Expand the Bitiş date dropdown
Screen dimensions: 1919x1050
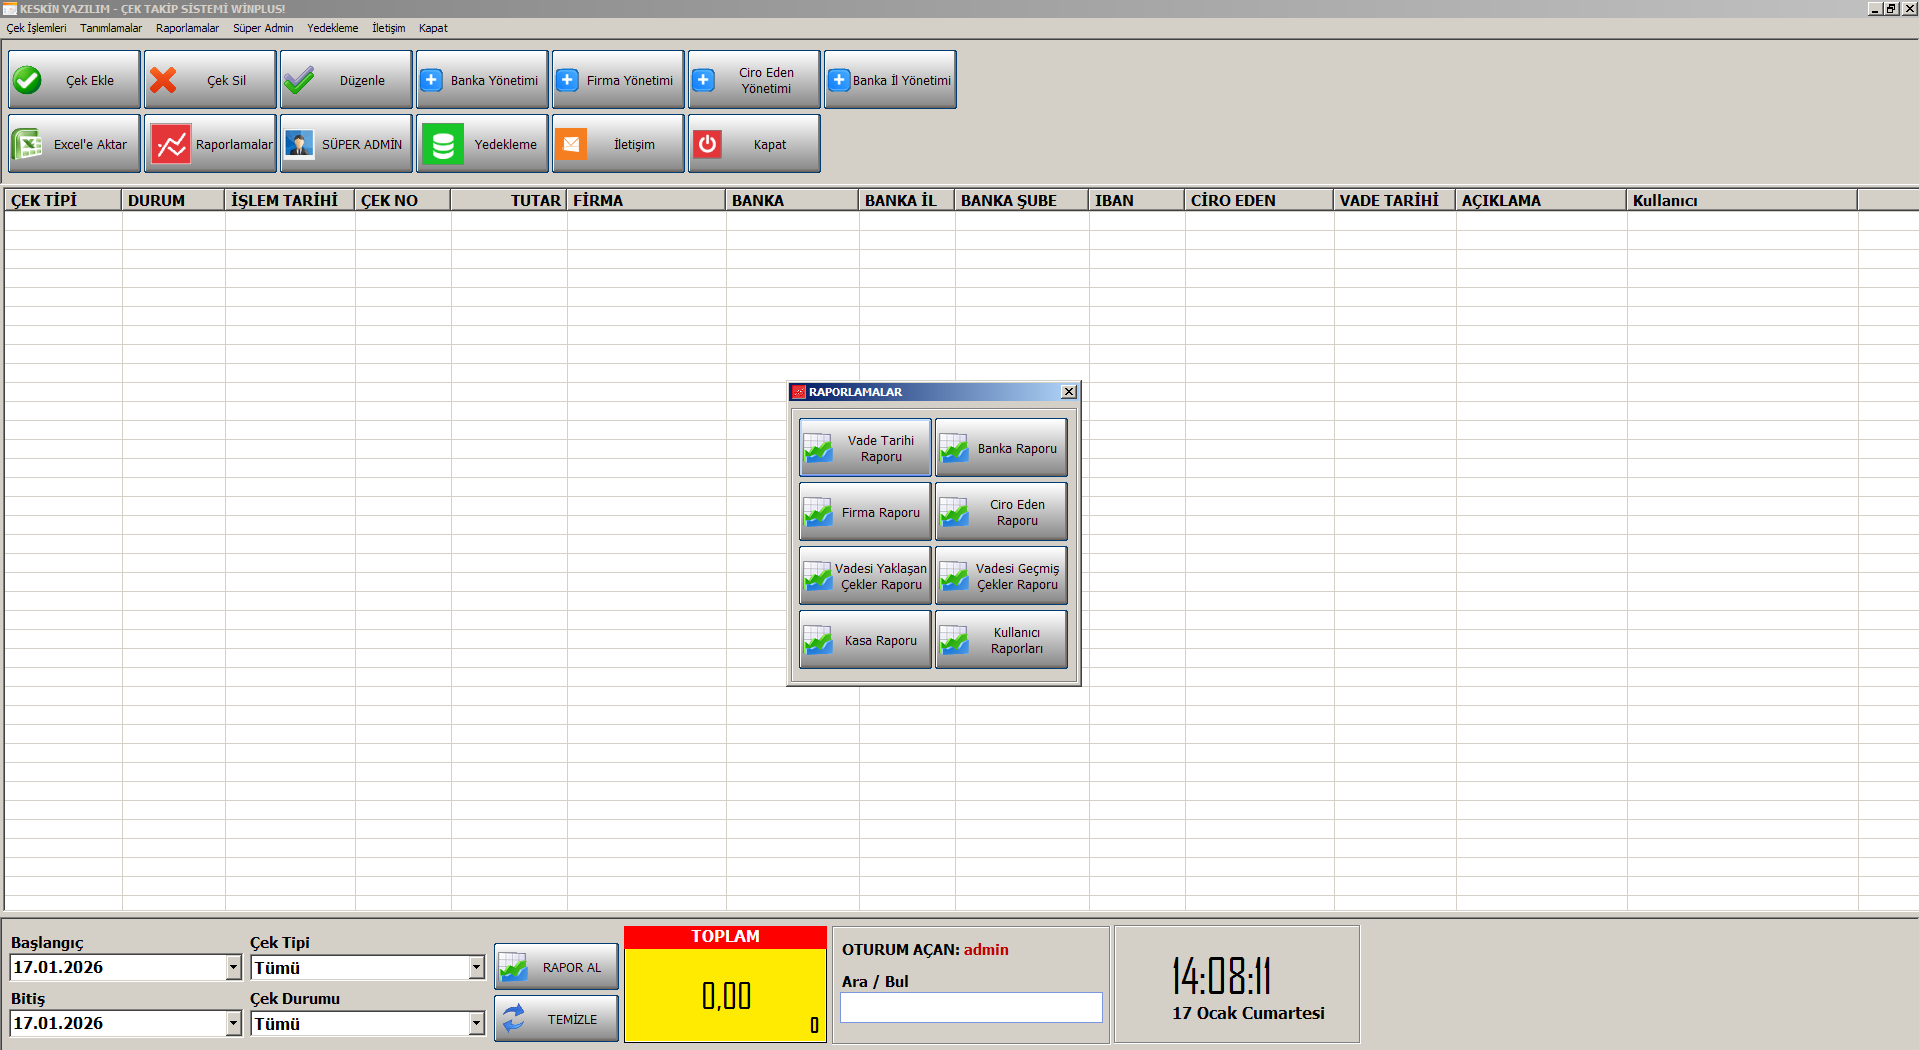click(x=233, y=1023)
